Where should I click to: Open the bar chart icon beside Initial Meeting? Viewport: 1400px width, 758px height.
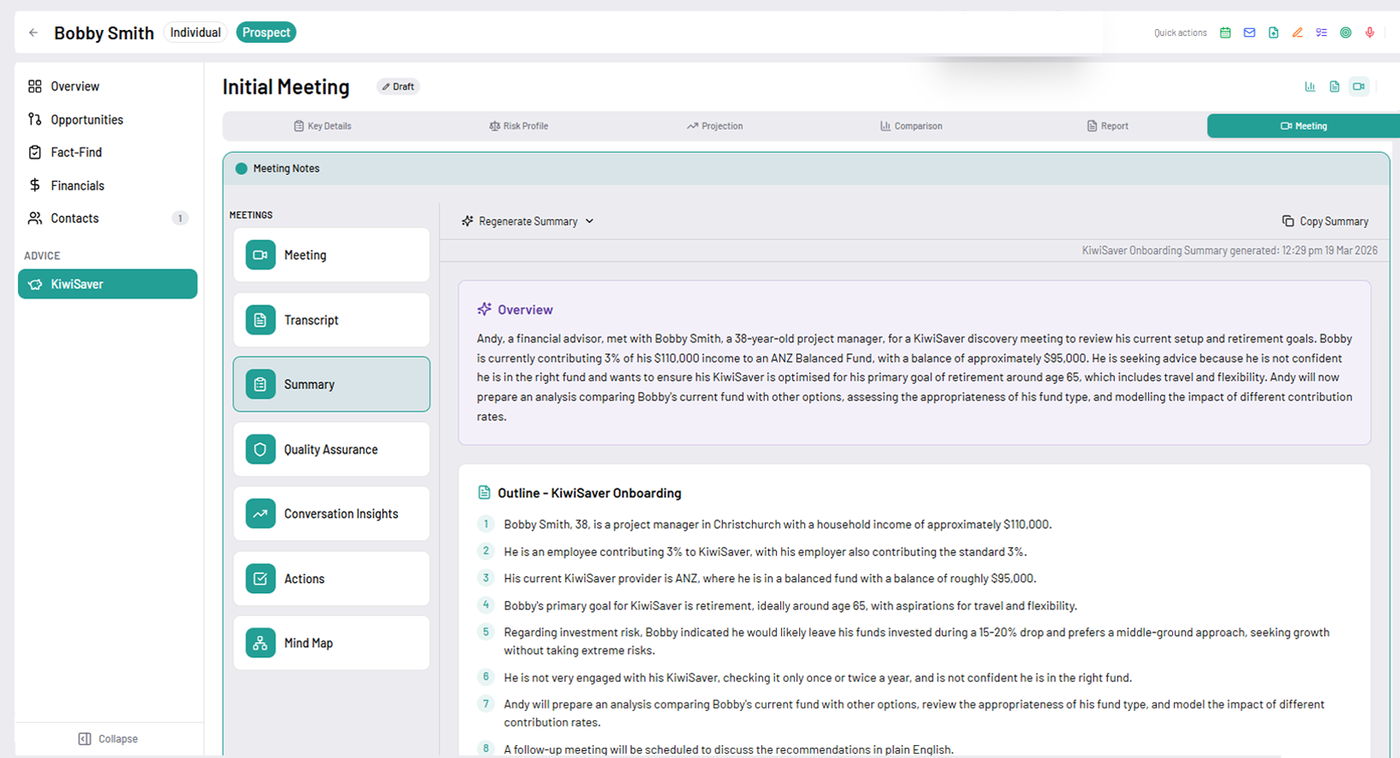pyautogui.click(x=1310, y=86)
